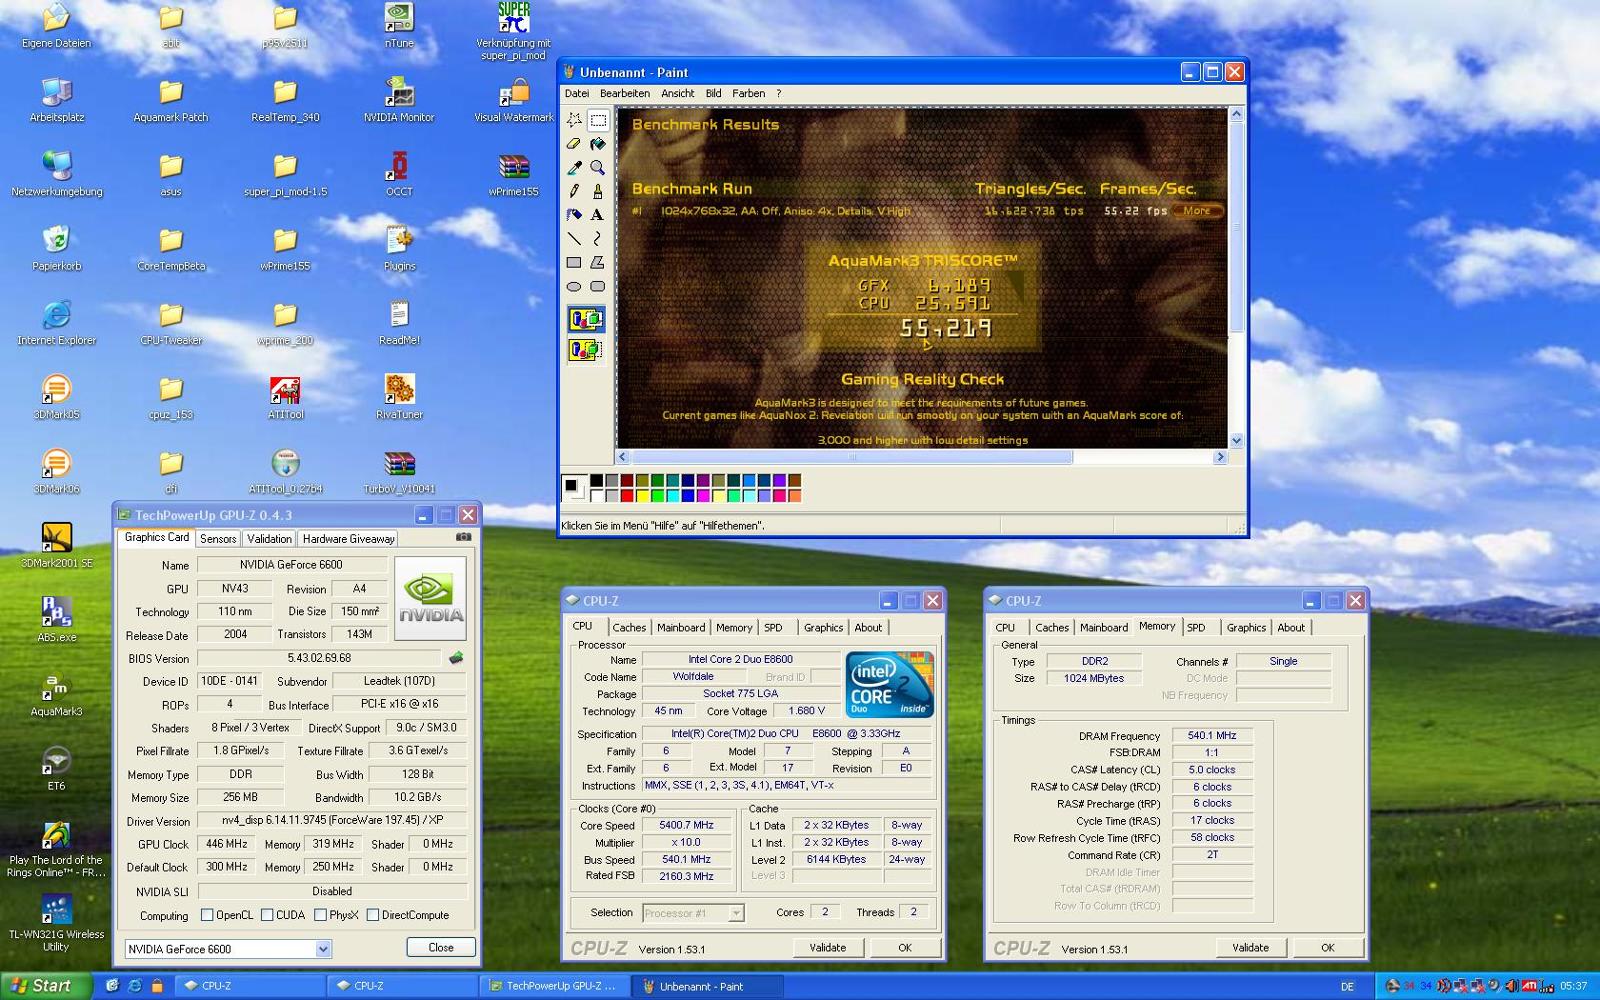Select opaque selection mode option in Paint
This screenshot has height=1000, width=1600.
pos(586,320)
